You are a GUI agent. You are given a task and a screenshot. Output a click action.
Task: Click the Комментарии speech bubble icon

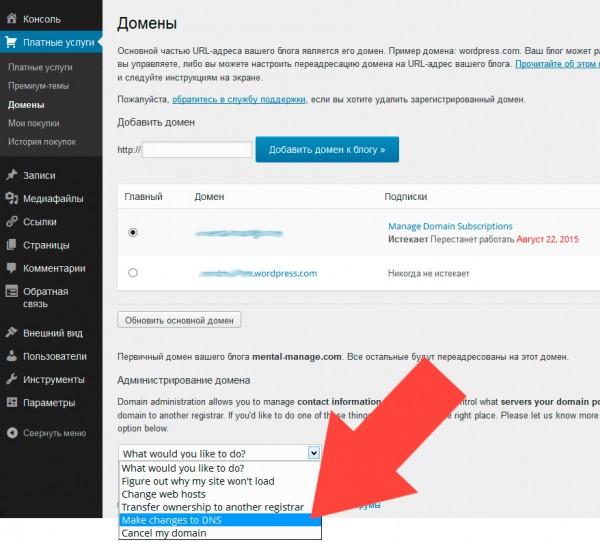pos(11,268)
